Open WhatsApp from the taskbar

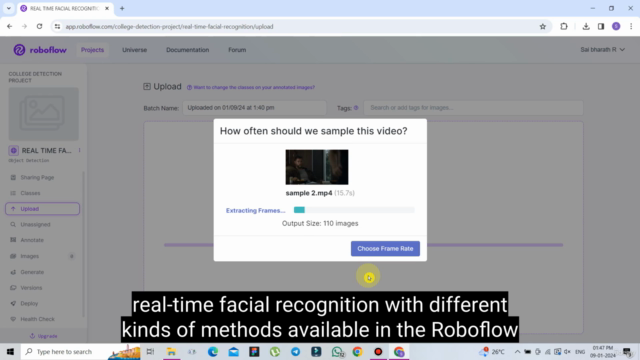click(x=337, y=351)
